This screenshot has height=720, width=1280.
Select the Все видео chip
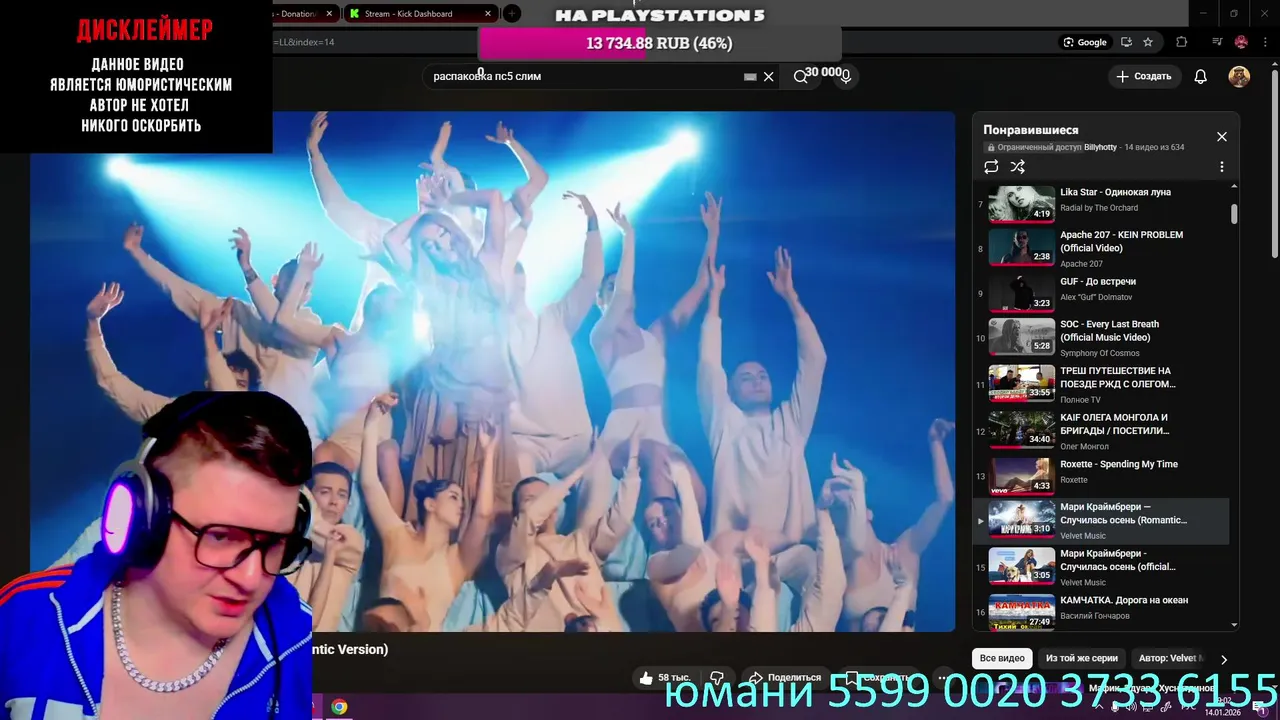pyautogui.click(x=1002, y=658)
